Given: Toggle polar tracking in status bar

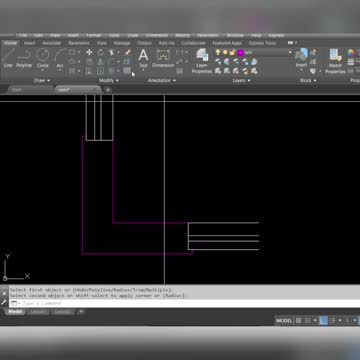Looking at the screenshot, I should tap(332, 320).
